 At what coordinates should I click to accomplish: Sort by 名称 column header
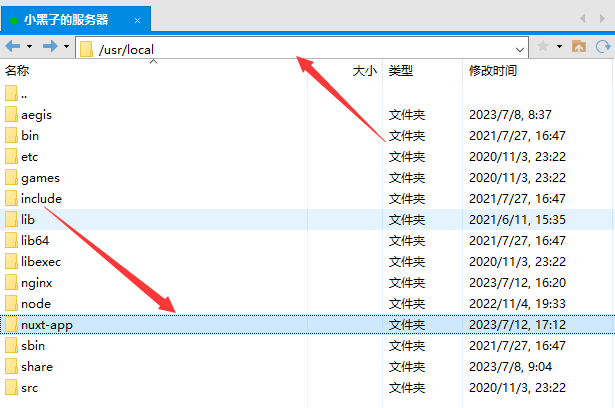tap(18, 71)
